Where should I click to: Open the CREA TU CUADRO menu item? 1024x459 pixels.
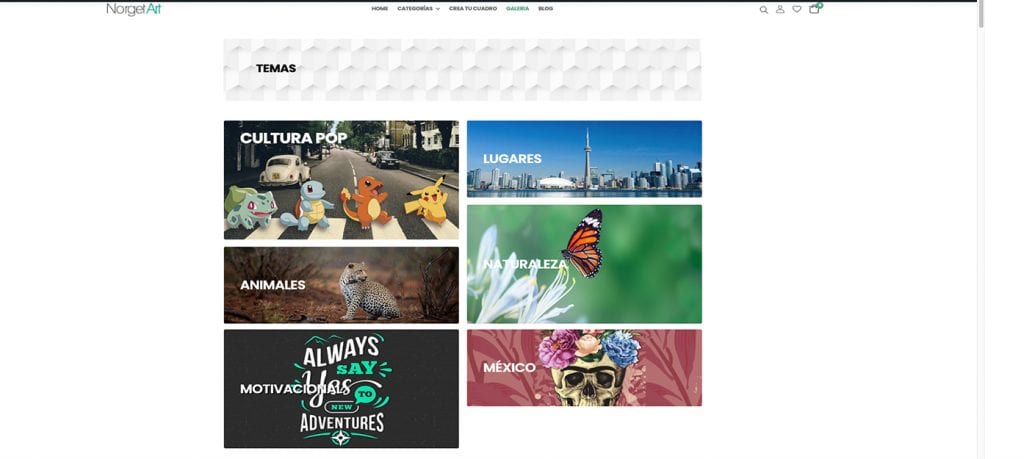[473, 8]
